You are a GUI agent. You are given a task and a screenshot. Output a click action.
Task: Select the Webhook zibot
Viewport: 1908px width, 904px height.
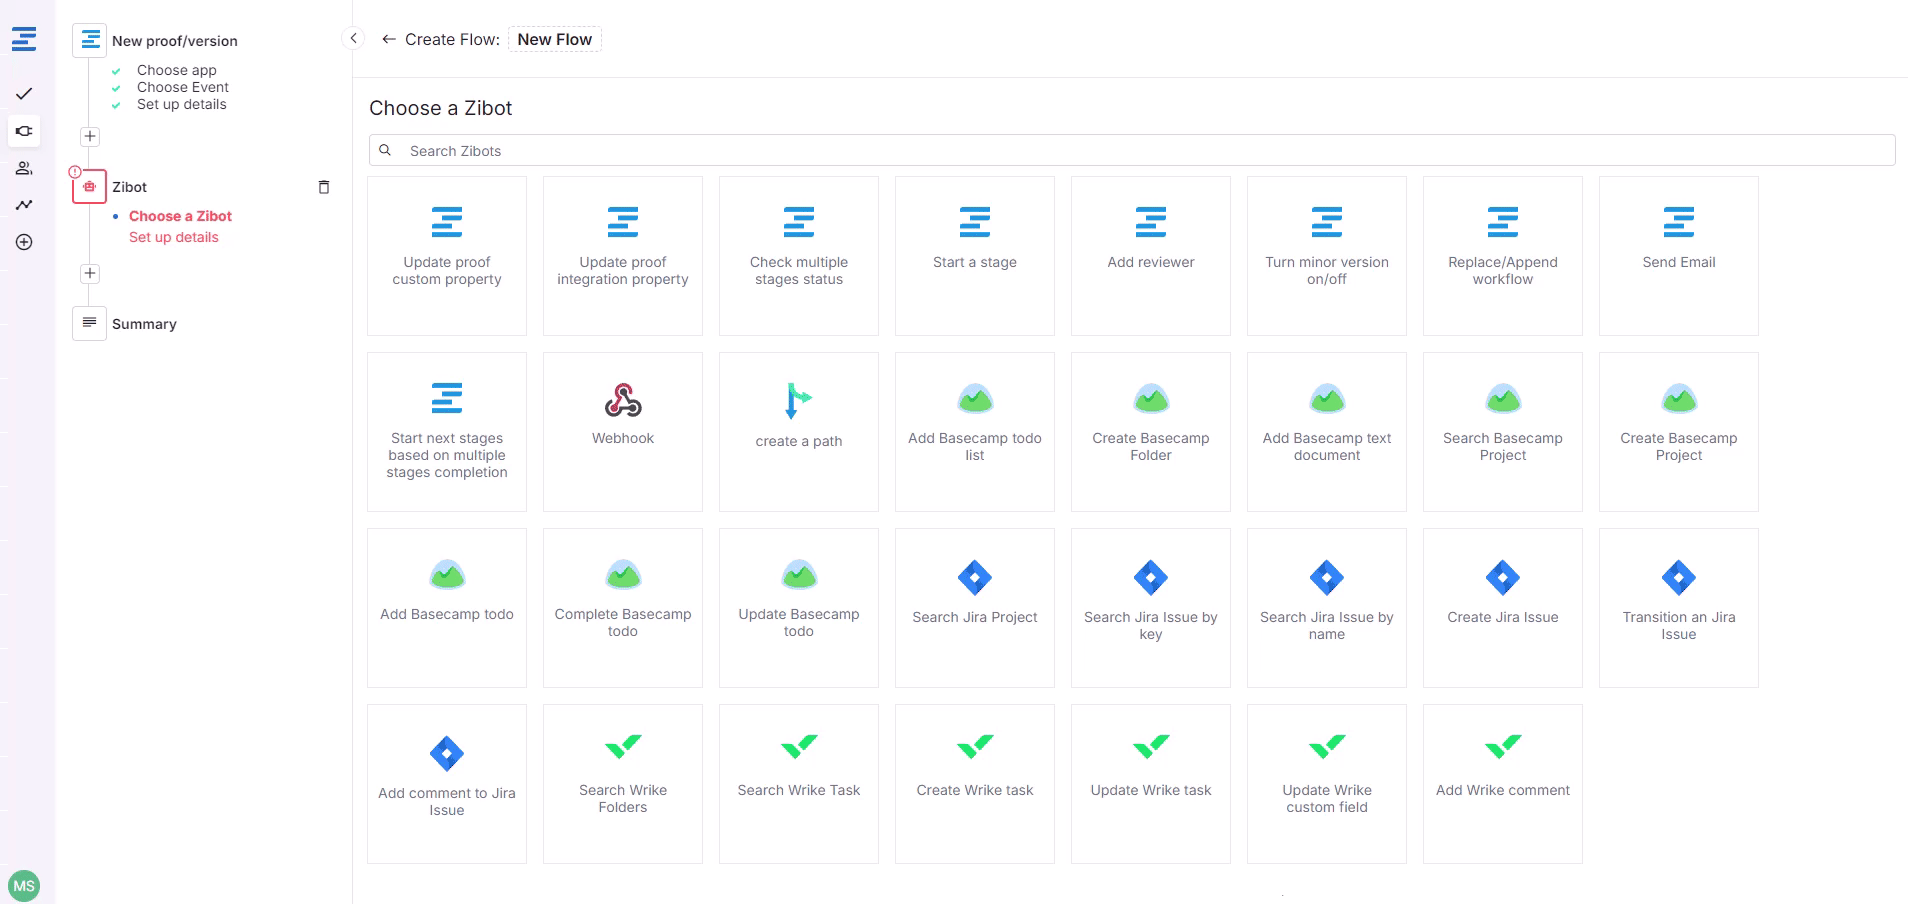pyautogui.click(x=622, y=431)
